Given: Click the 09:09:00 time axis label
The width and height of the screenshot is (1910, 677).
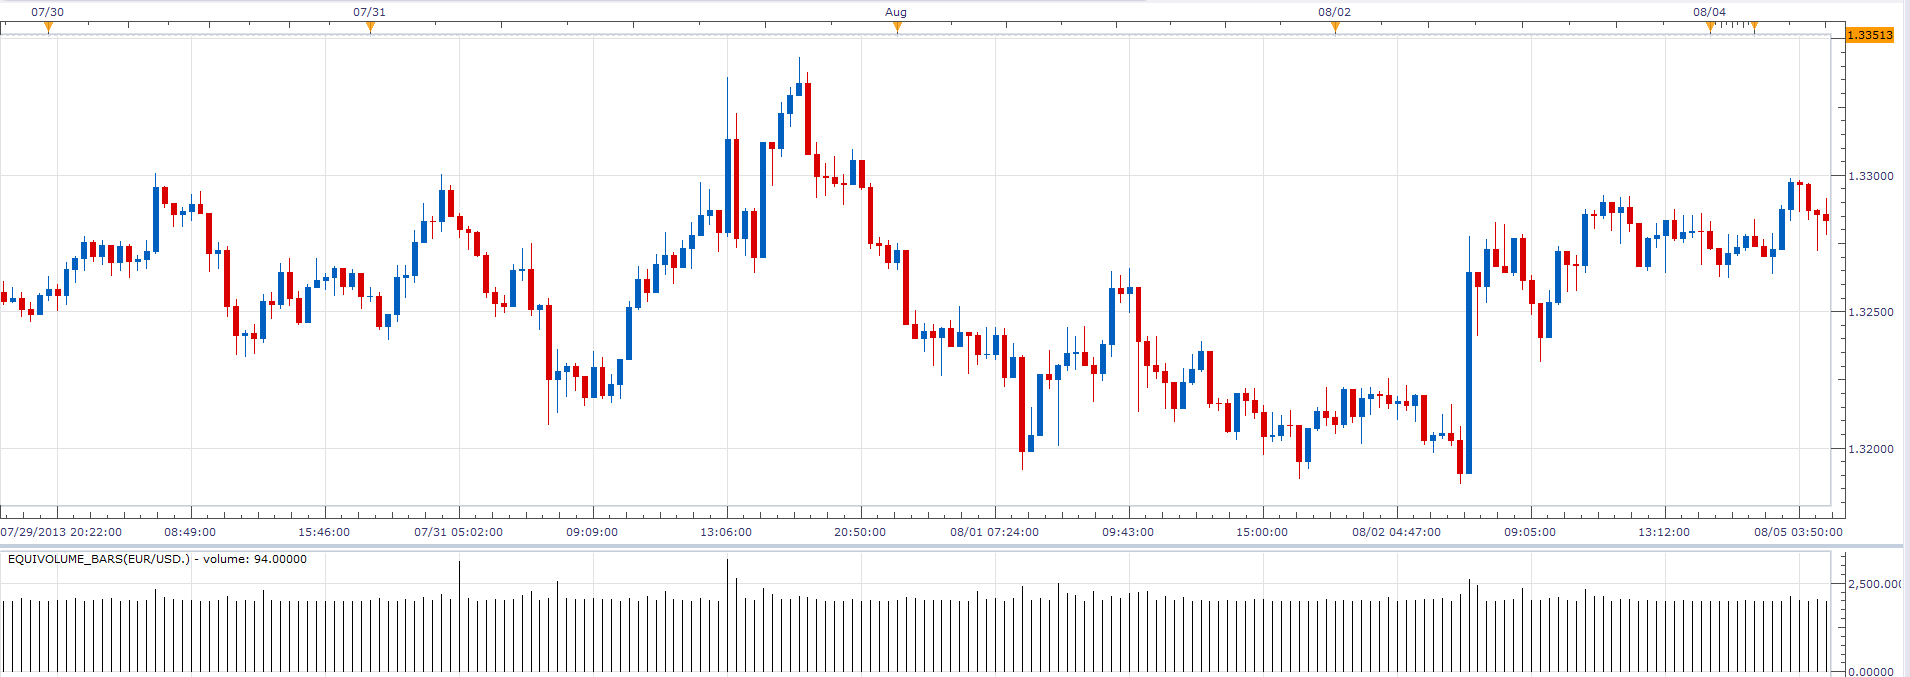Looking at the screenshot, I should pyautogui.click(x=592, y=532).
